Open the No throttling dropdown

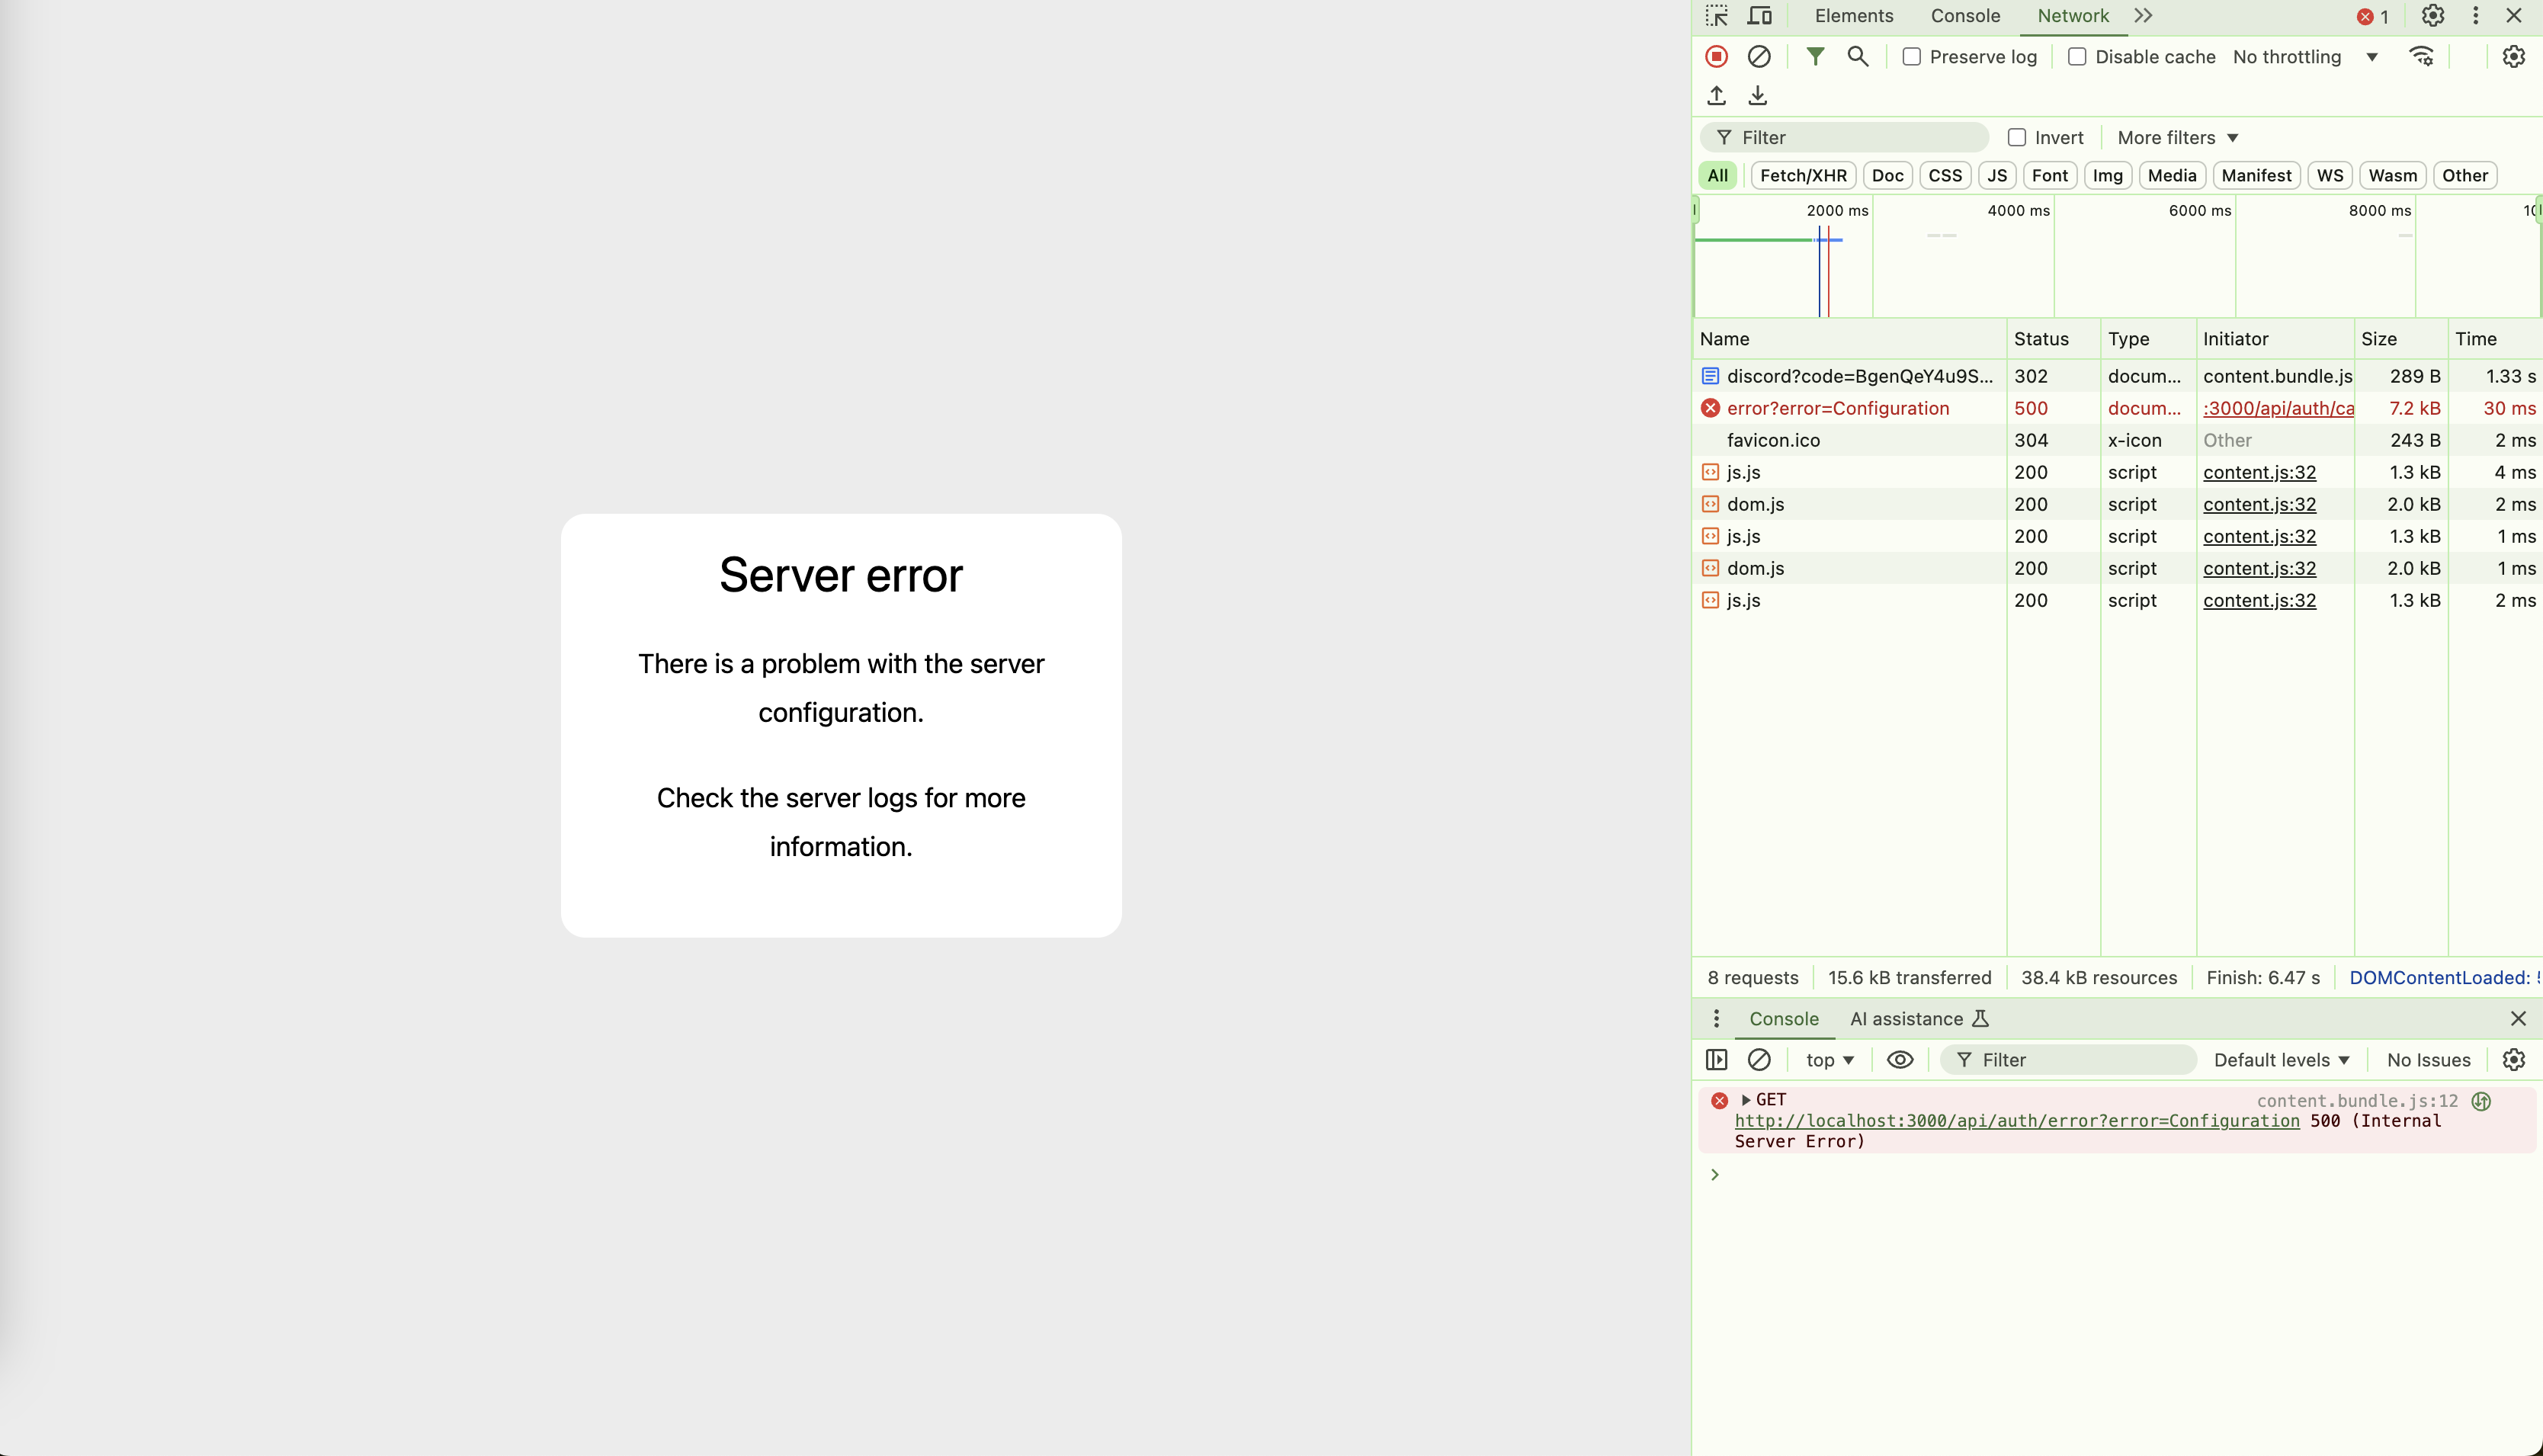click(x=2305, y=57)
